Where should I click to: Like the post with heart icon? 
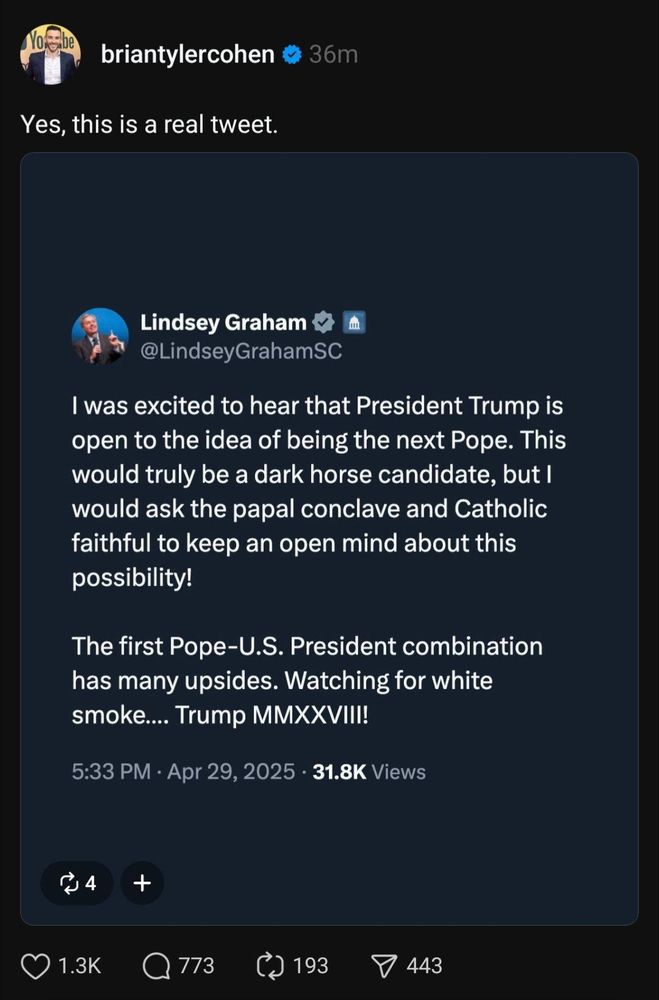coord(35,966)
